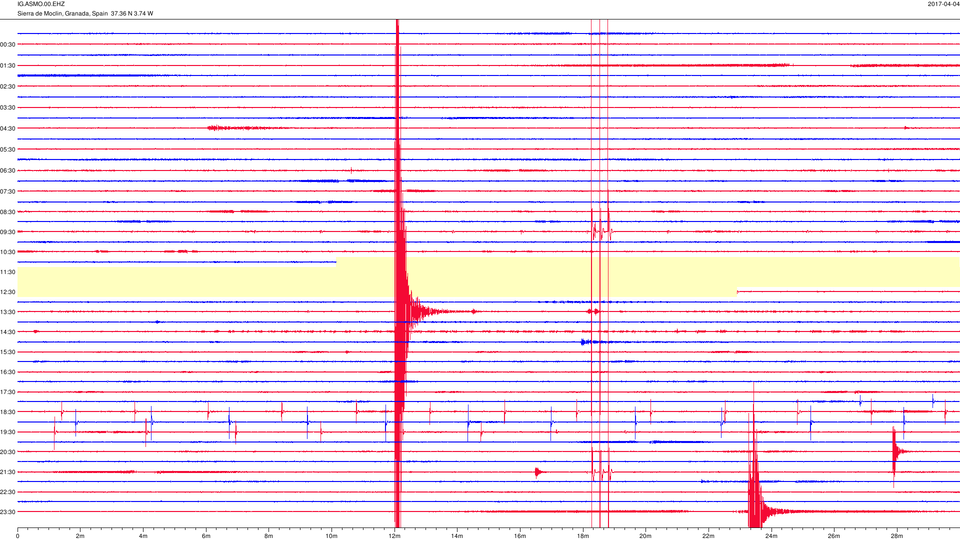Click the 22:30 hour label
Viewport: 960px width, 540px height.
click(x=8, y=492)
